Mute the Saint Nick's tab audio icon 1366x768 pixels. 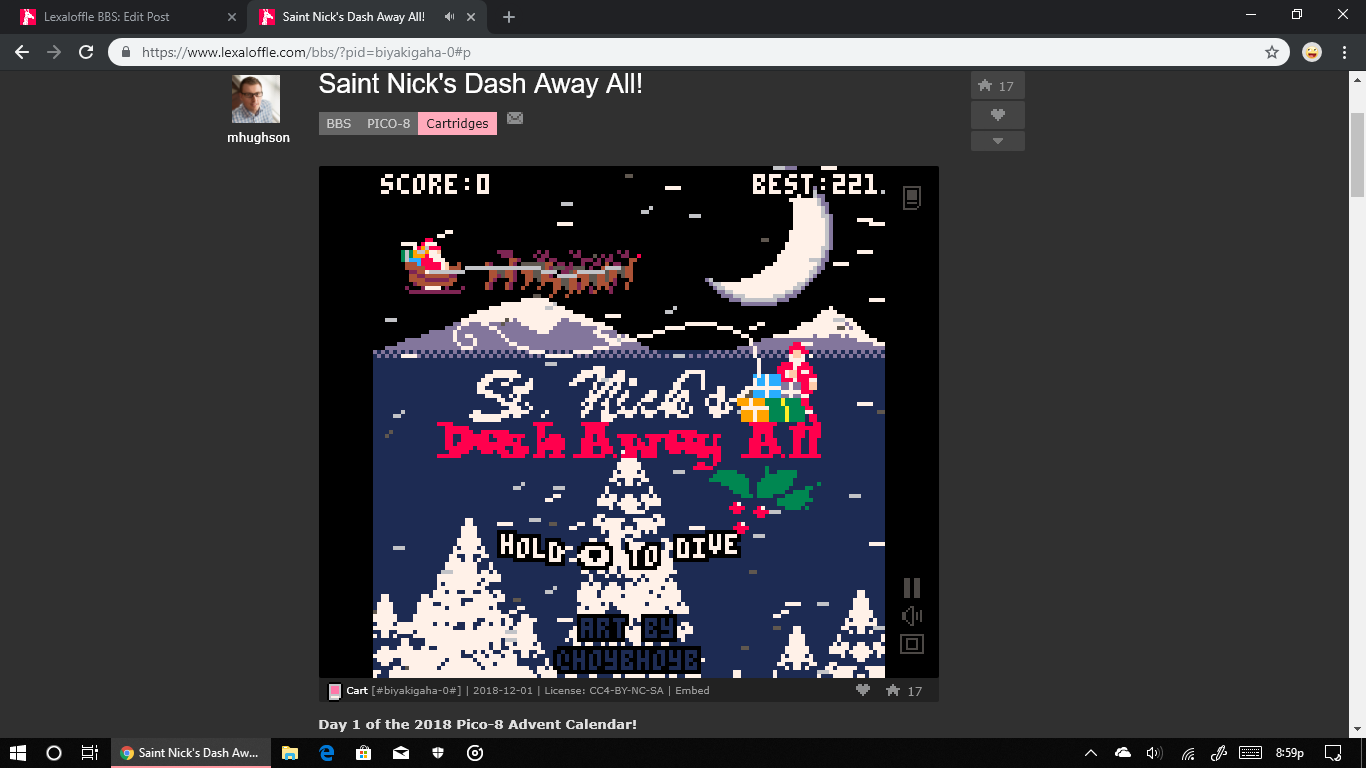pos(449,17)
